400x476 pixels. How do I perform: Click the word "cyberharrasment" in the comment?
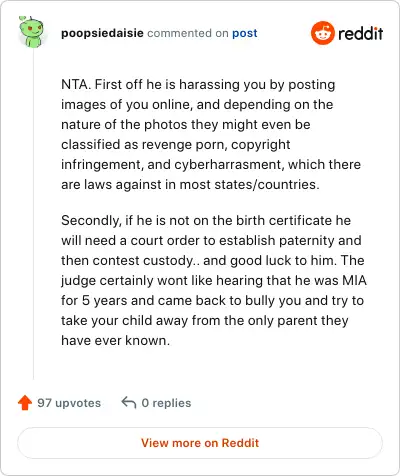(229, 164)
